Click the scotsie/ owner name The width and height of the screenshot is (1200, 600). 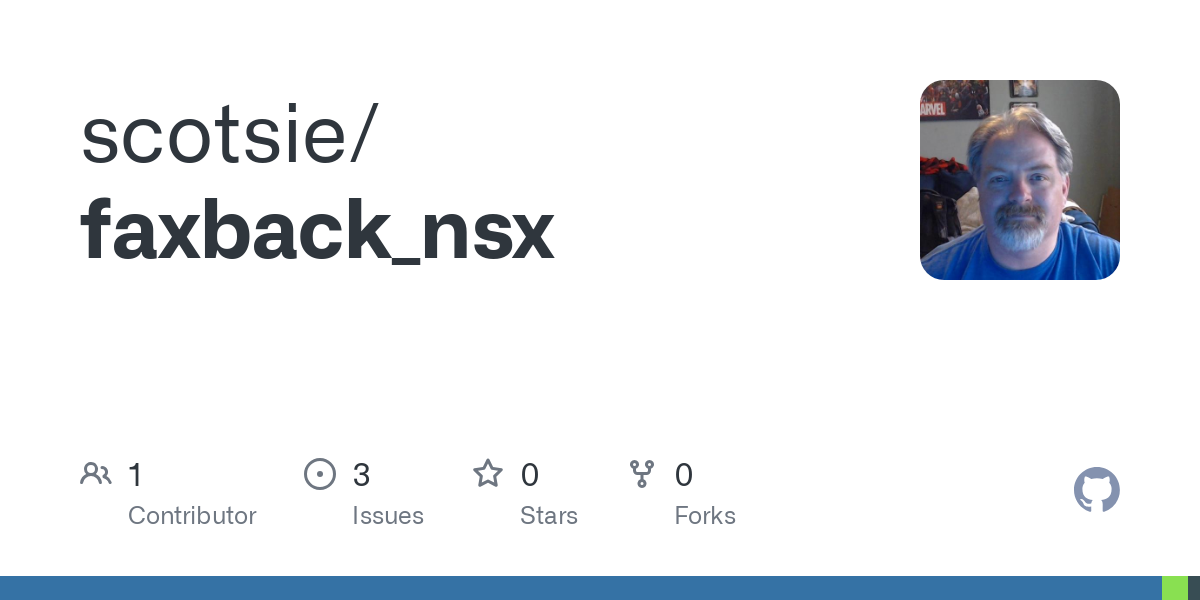coord(229,135)
